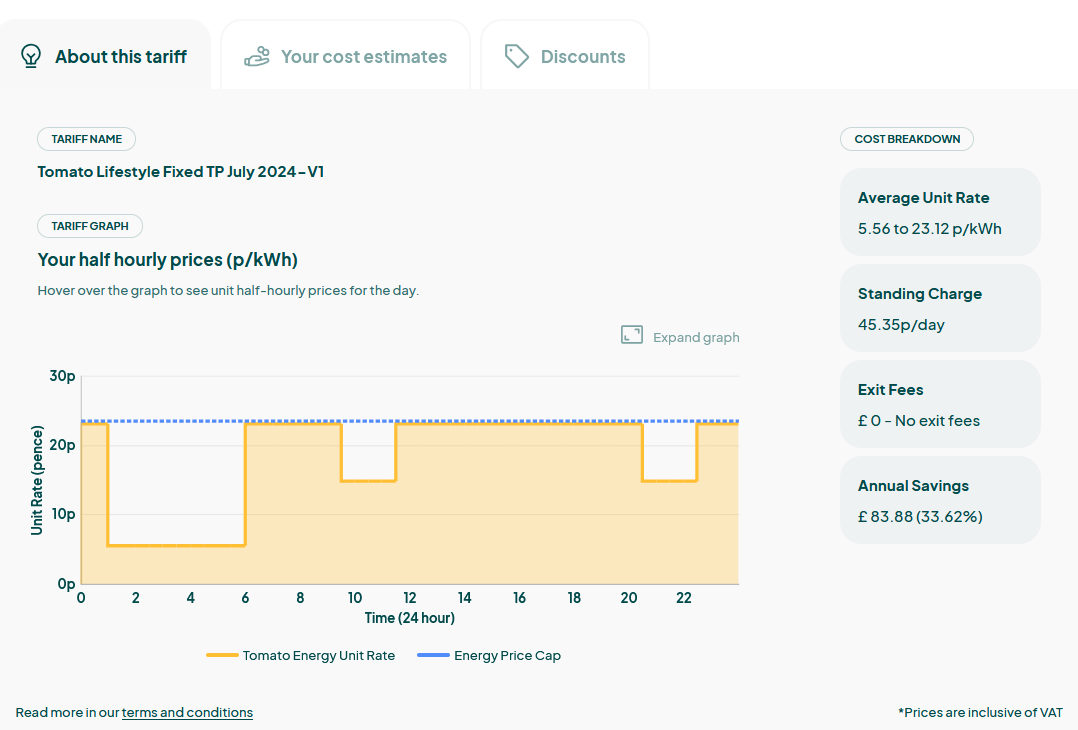The height and width of the screenshot is (730, 1078).
Task: Click the lightbulb icon on About tab
Action: click(31, 56)
